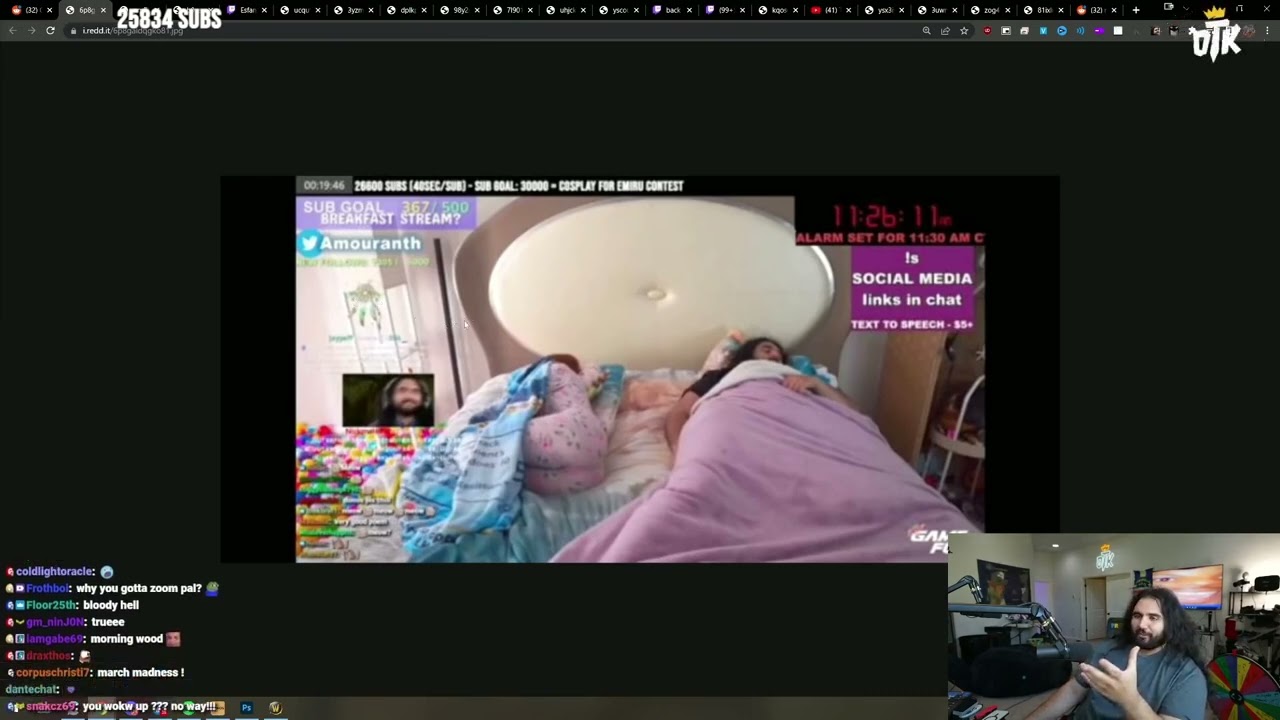Close the 'Esfan' tab
Screen dimensions: 1280x720
[x=264, y=10]
